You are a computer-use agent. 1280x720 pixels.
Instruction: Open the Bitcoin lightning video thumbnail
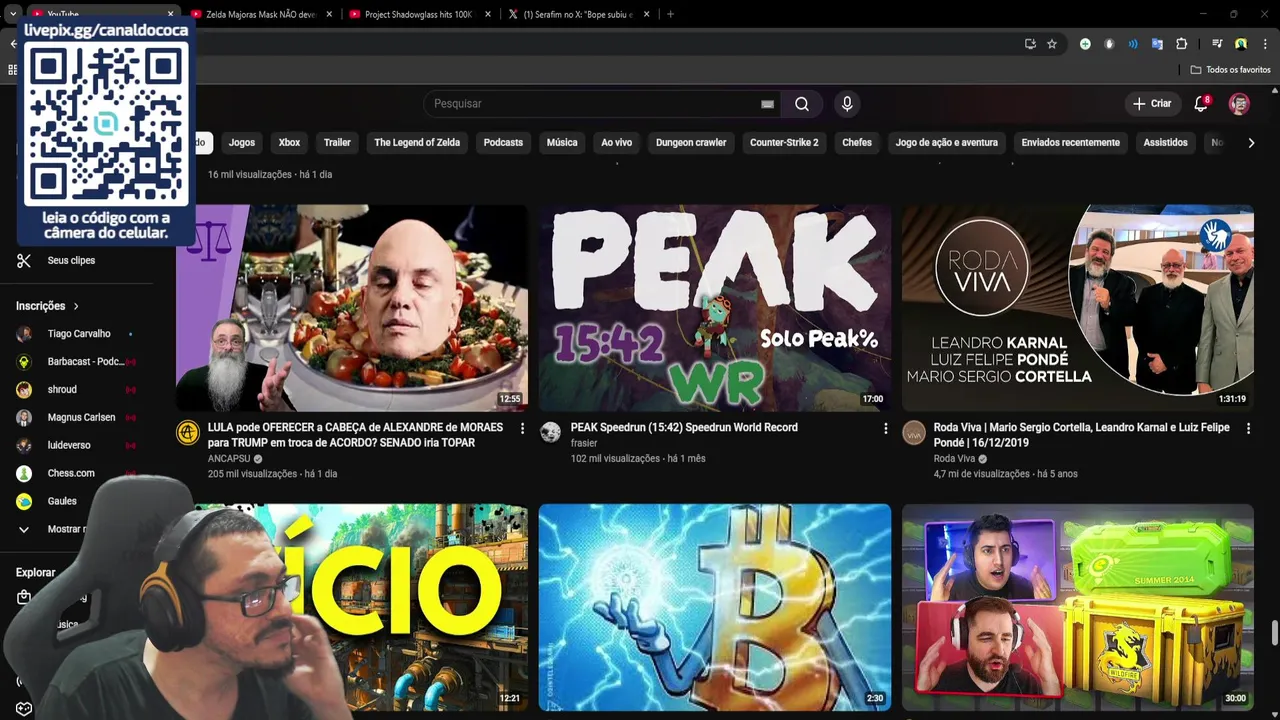tap(715, 607)
